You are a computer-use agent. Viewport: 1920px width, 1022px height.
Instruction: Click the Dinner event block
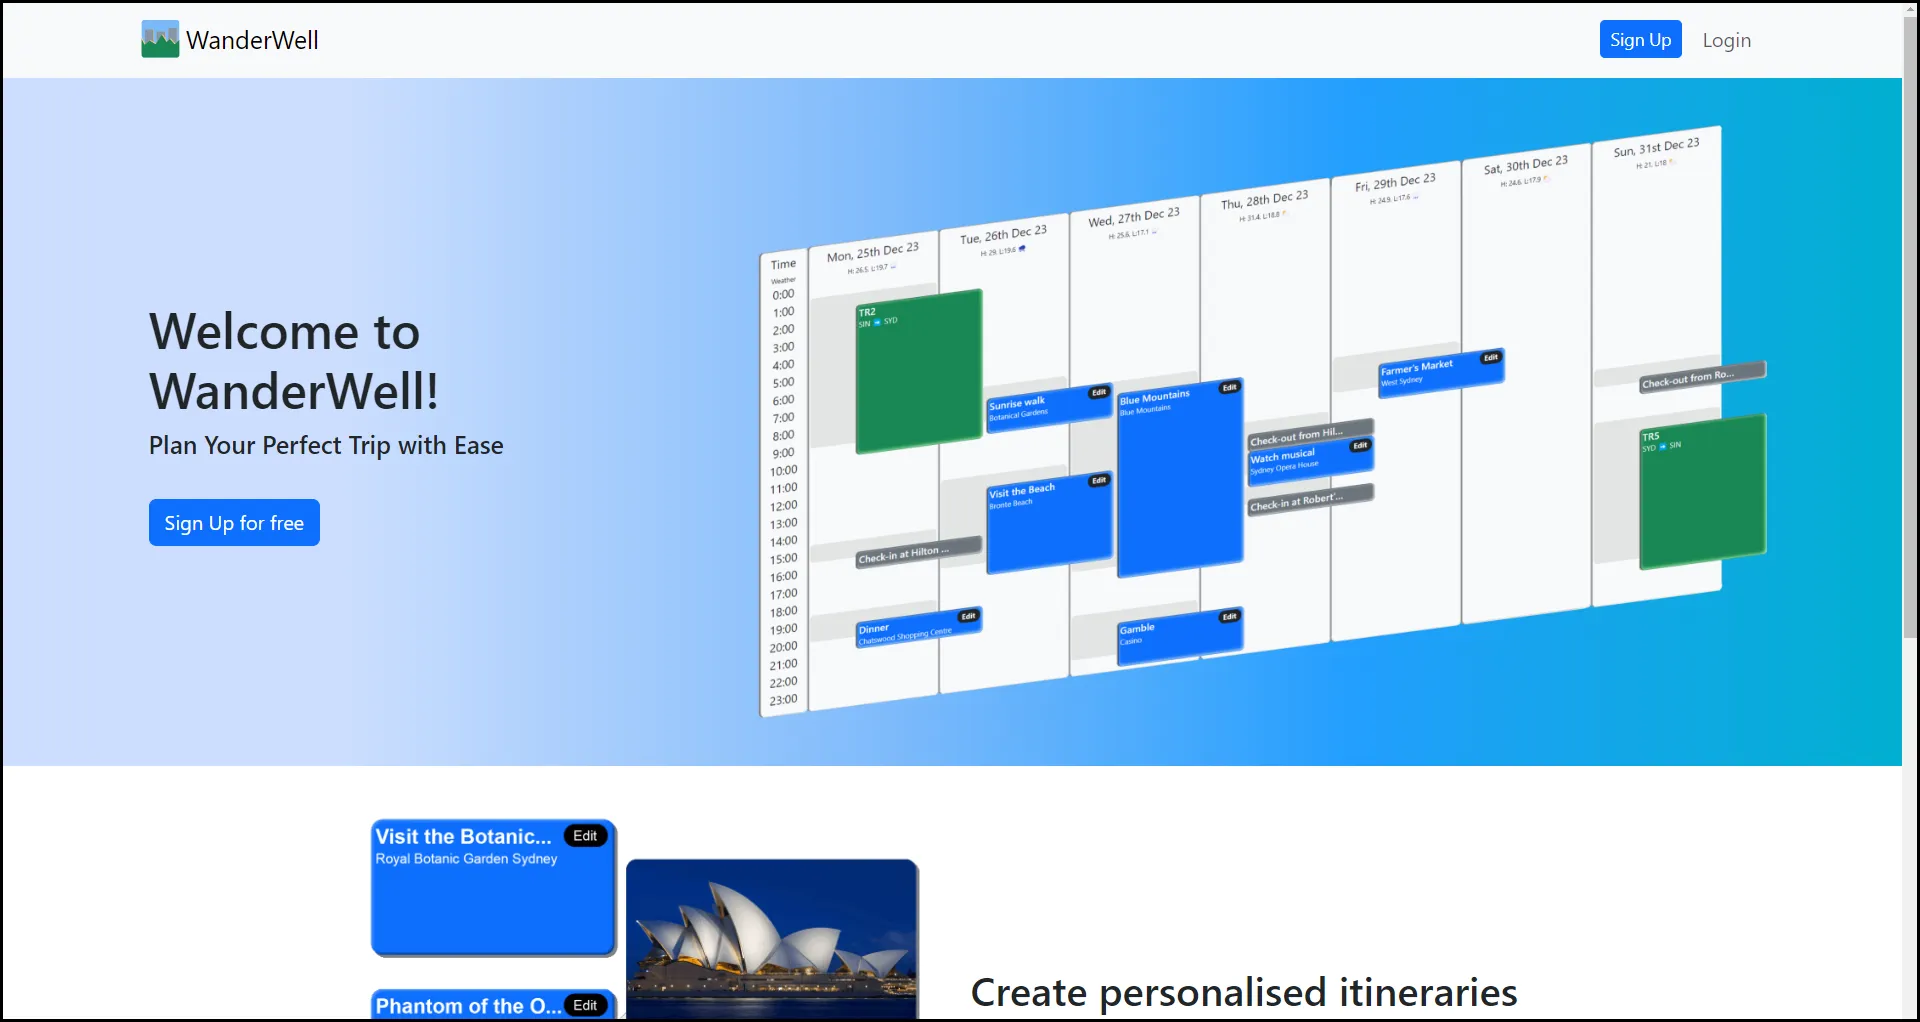click(918, 628)
